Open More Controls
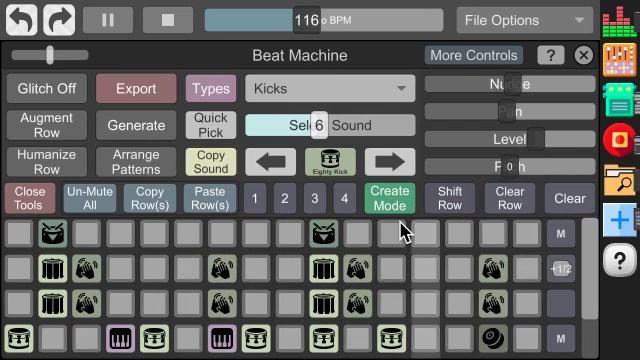Screen dimensions: 640x360 tap(474, 55)
